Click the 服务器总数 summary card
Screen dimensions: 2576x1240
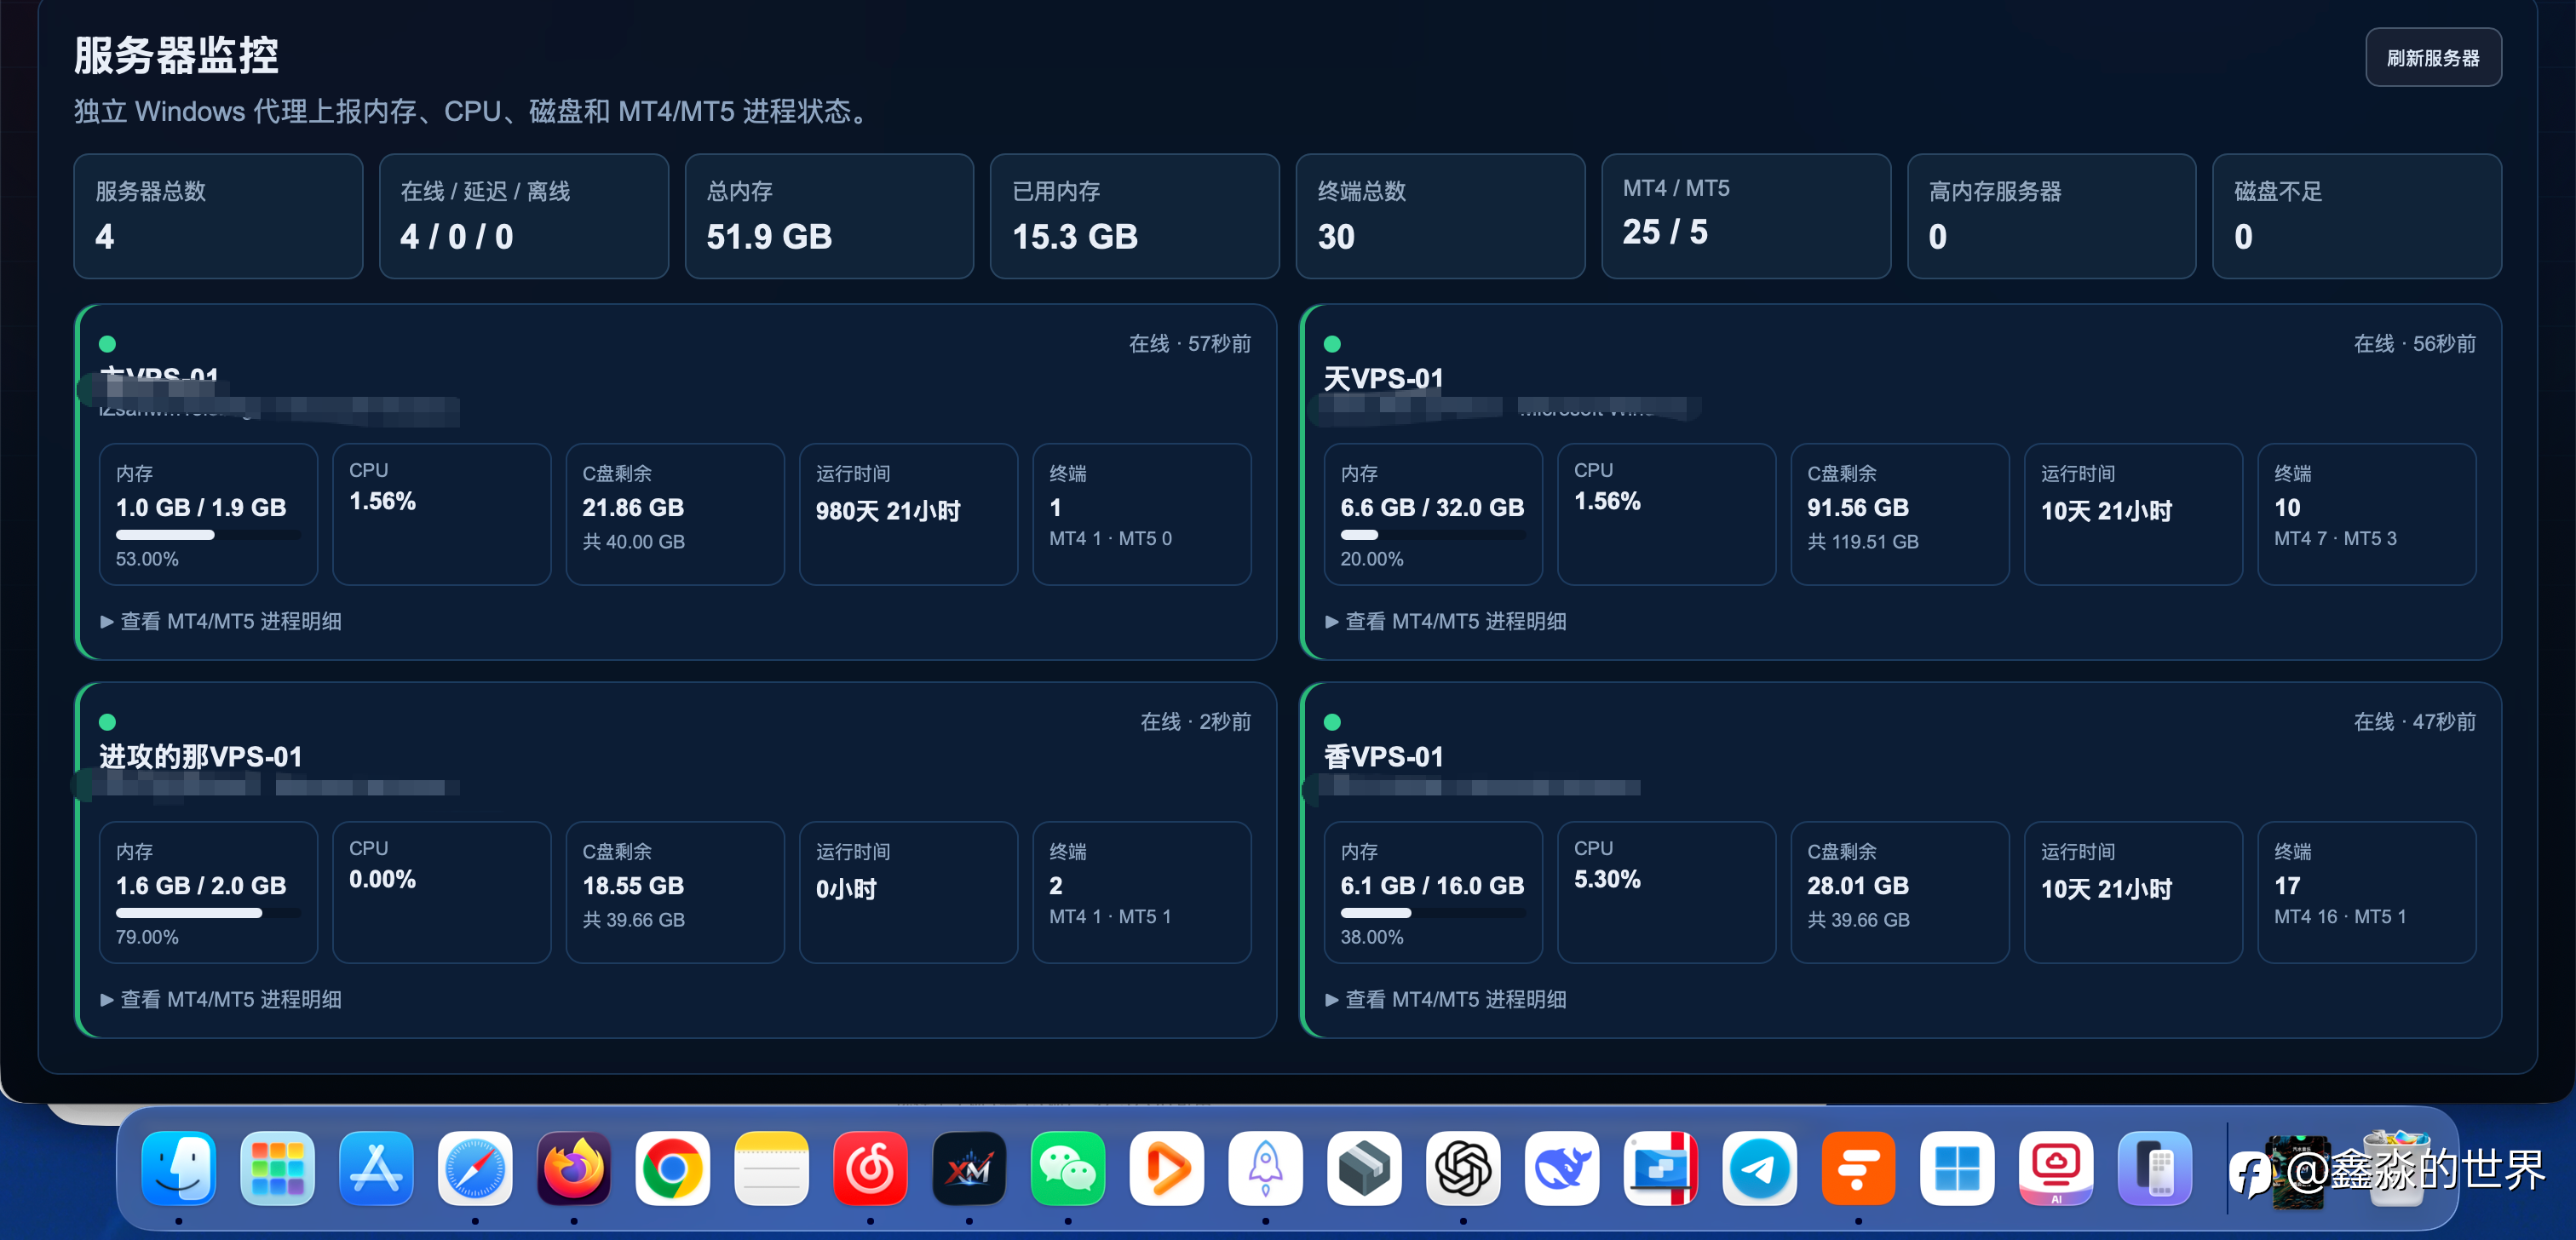(x=218, y=216)
